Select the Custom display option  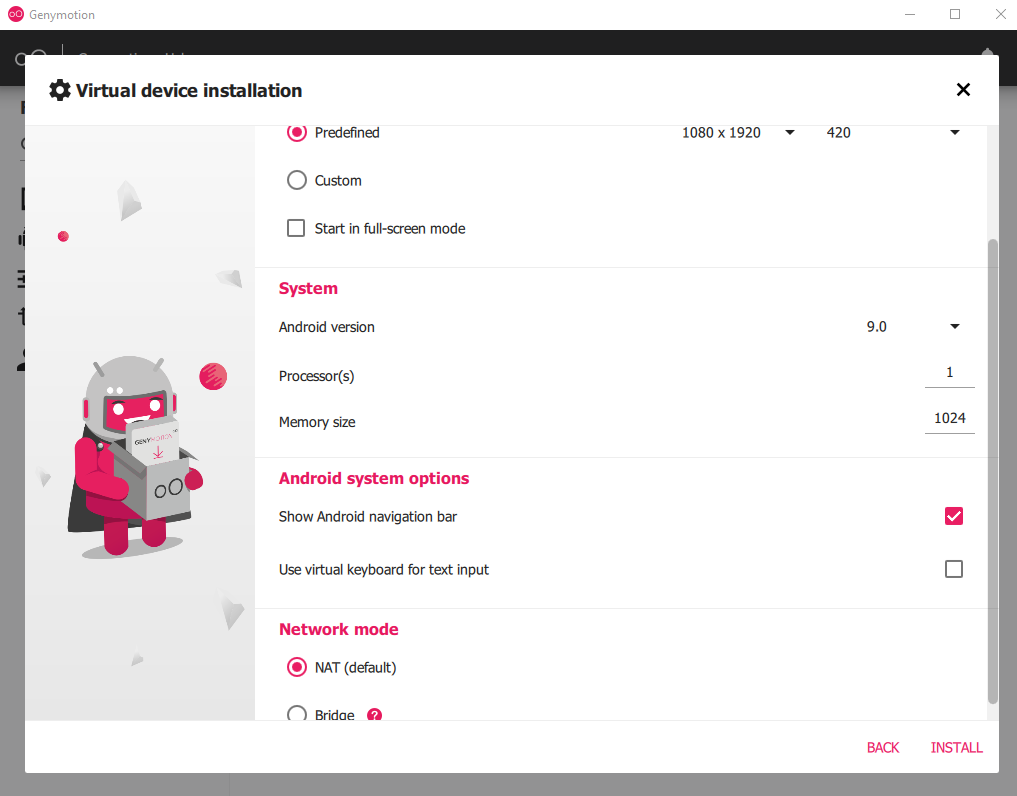[x=296, y=180]
